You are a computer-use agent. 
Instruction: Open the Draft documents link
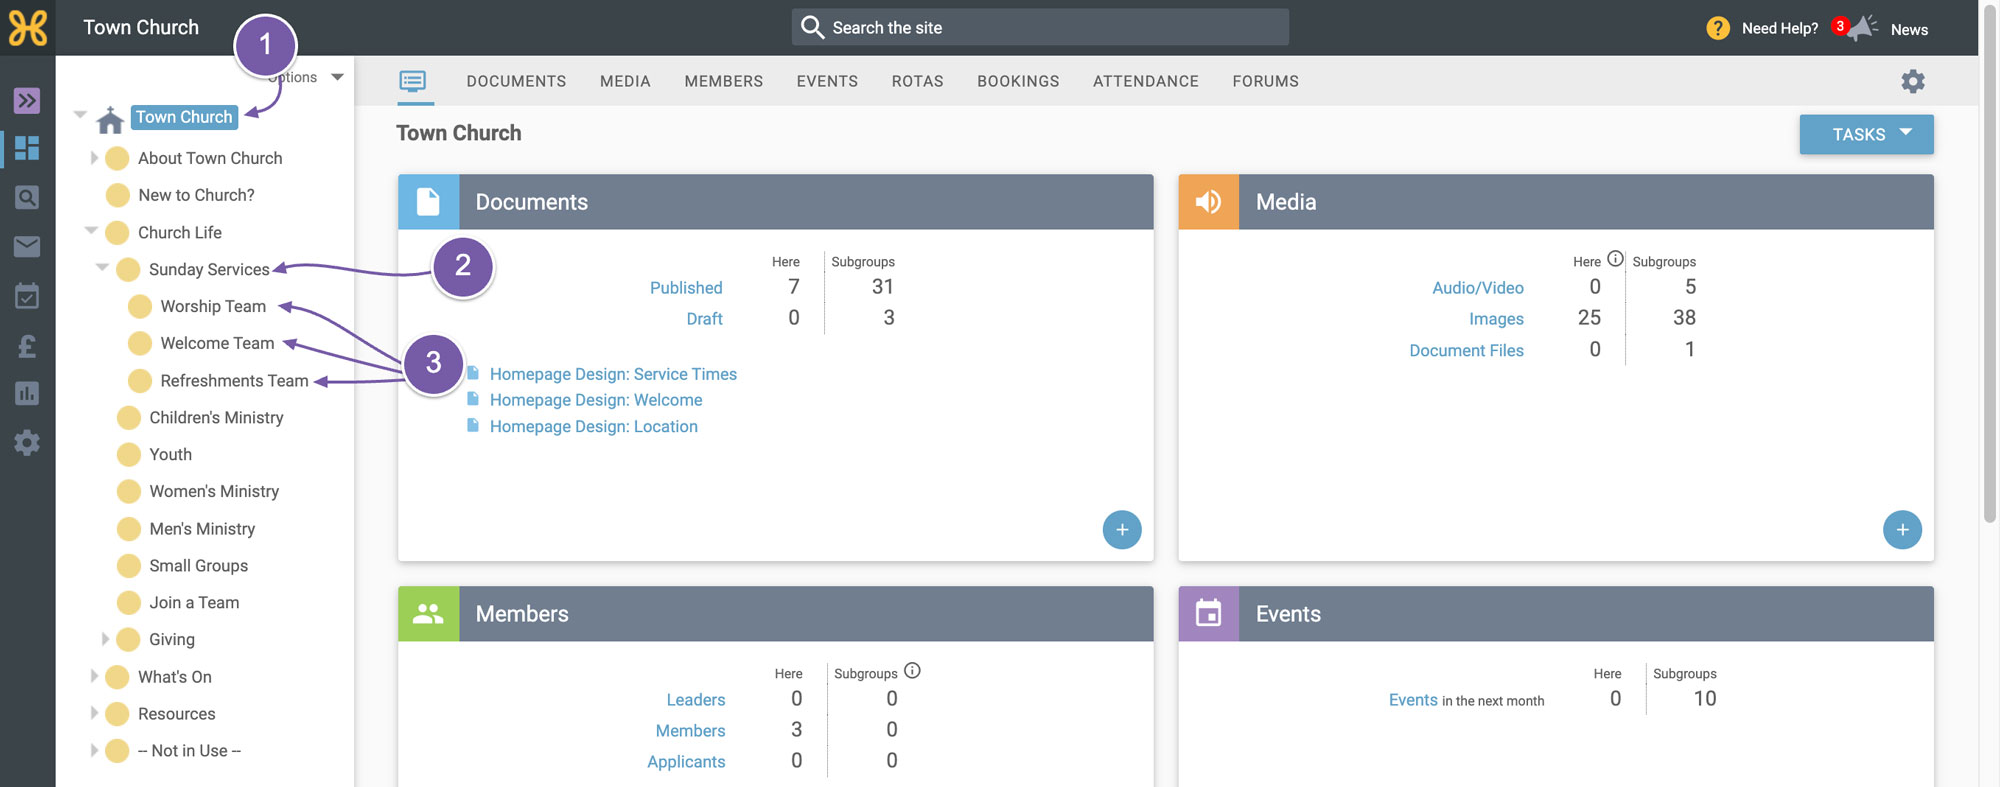pyautogui.click(x=704, y=319)
